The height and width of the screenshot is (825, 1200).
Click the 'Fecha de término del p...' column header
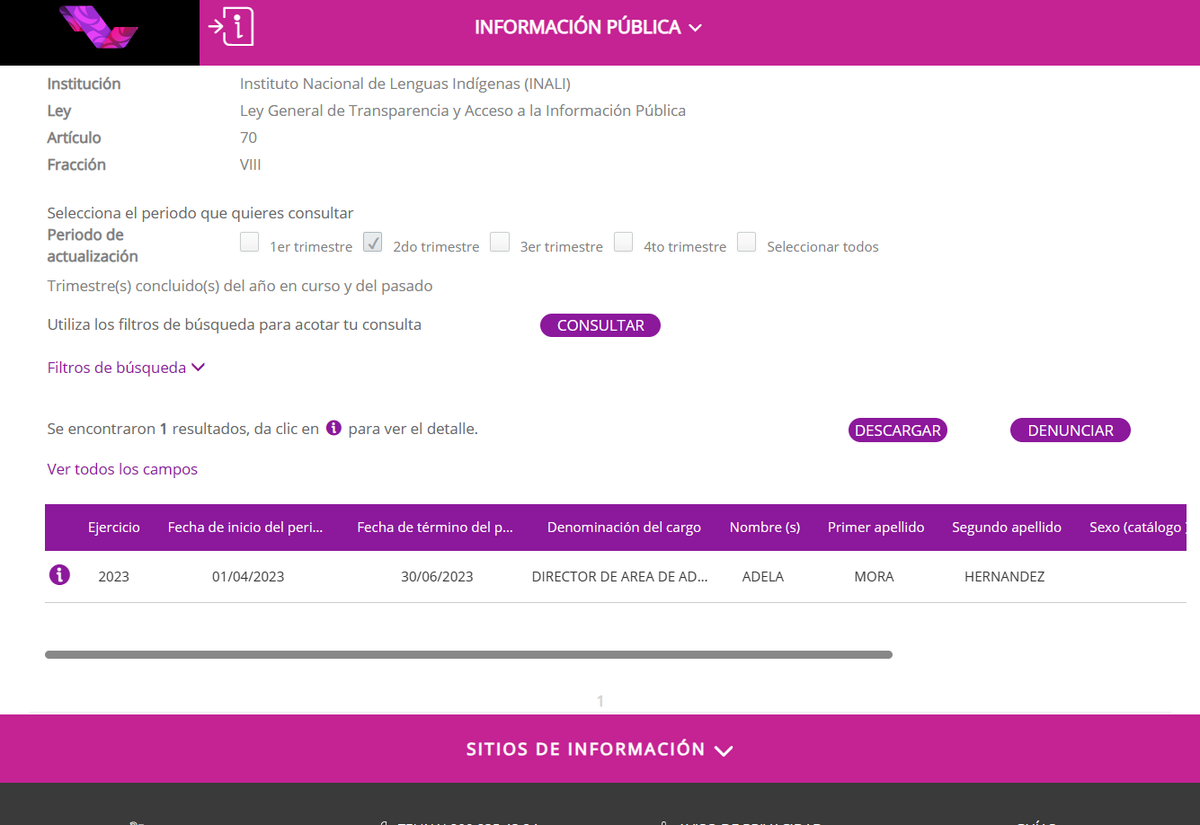(435, 527)
